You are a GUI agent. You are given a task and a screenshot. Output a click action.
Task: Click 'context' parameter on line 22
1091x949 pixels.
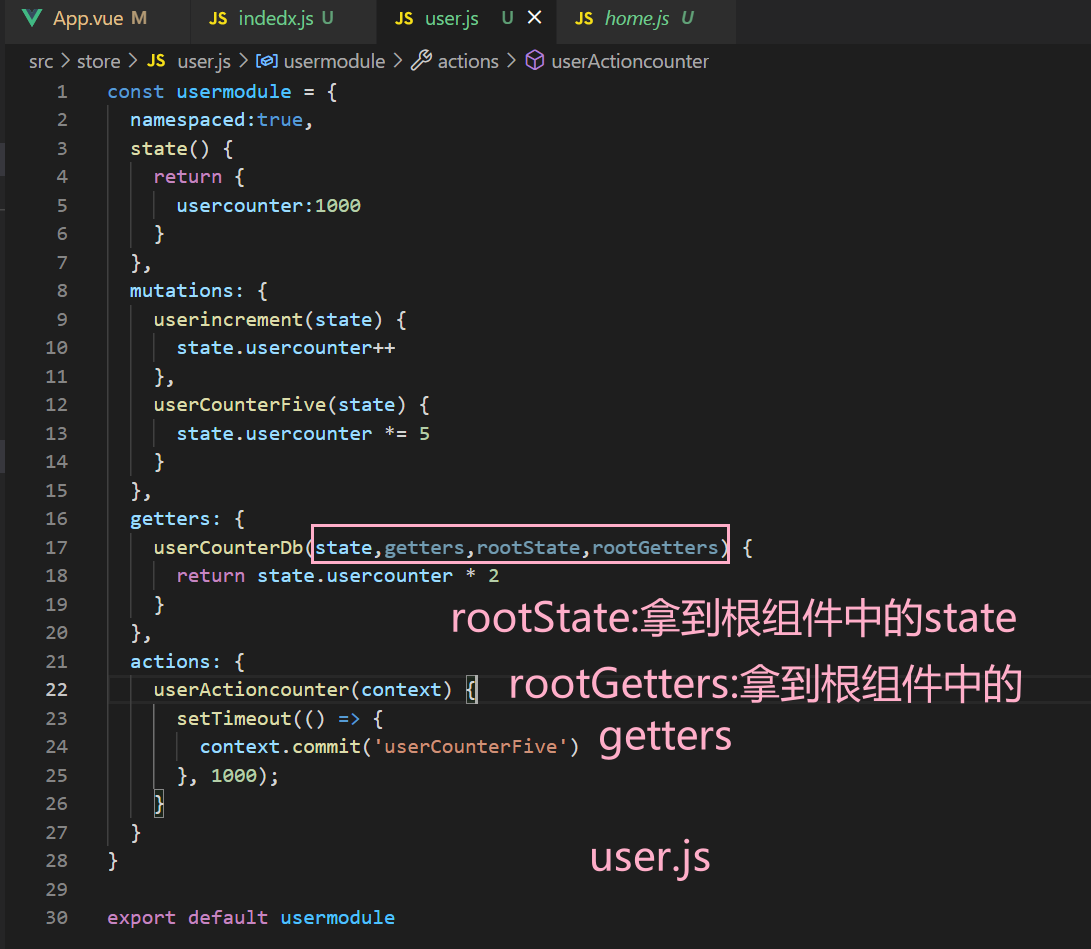[x=401, y=690]
